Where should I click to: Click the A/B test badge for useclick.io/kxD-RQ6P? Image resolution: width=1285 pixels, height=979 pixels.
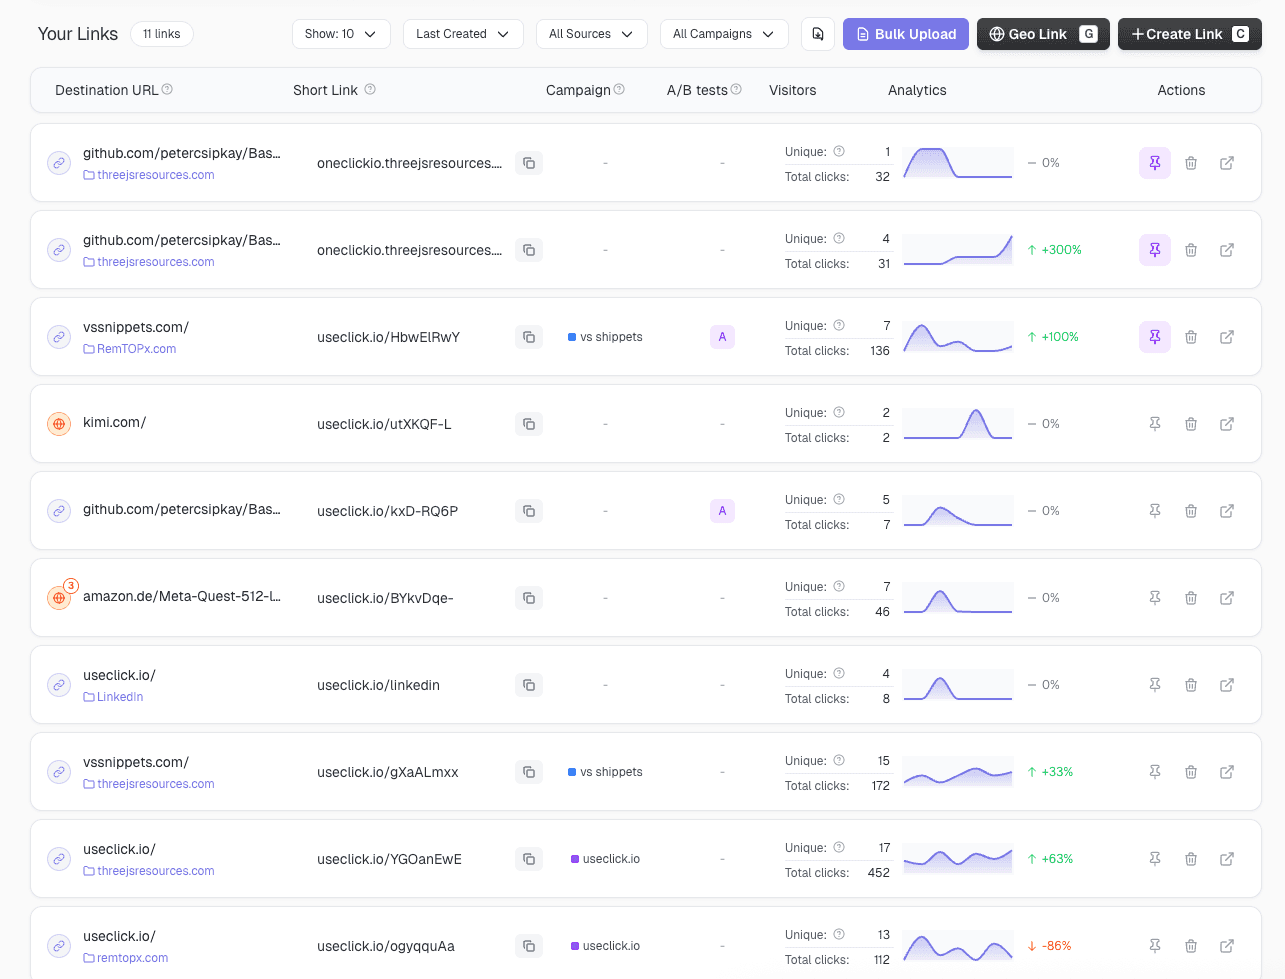coord(722,511)
